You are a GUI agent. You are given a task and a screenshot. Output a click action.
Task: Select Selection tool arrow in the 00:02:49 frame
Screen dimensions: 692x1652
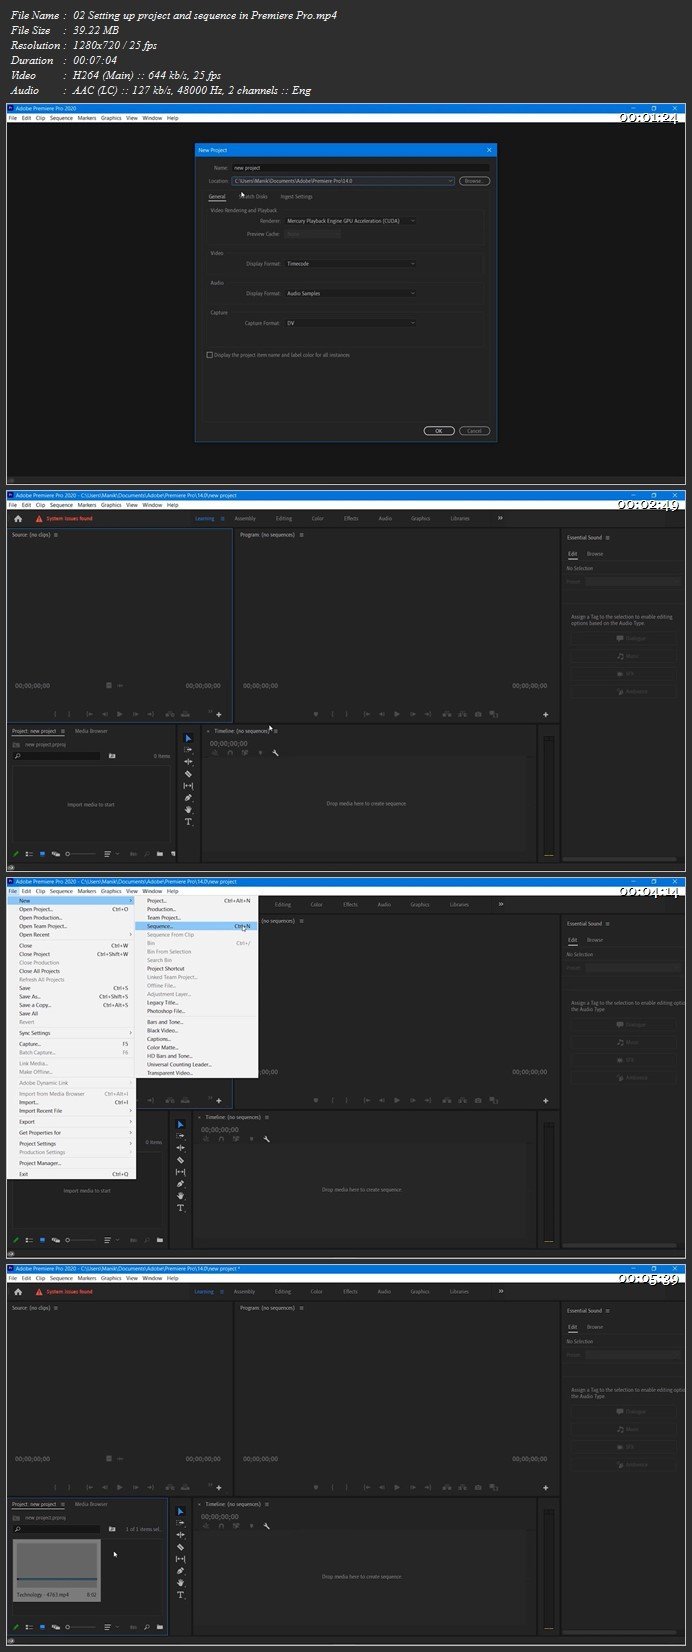pos(188,738)
